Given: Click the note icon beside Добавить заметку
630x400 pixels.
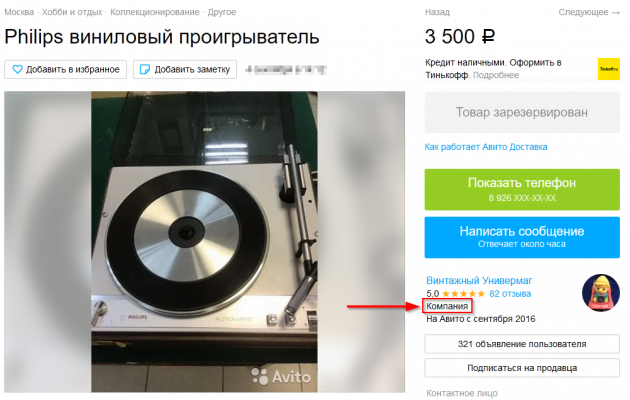Looking at the screenshot, I should (144, 69).
